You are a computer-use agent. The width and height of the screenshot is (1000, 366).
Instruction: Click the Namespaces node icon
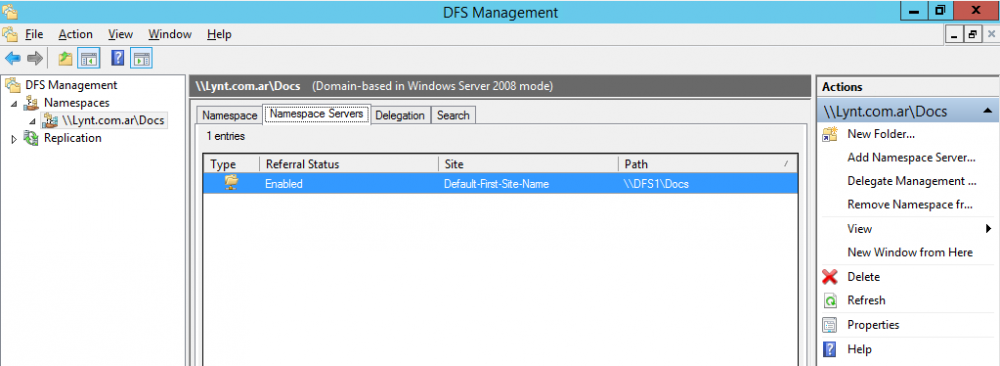tap(31, 103)
